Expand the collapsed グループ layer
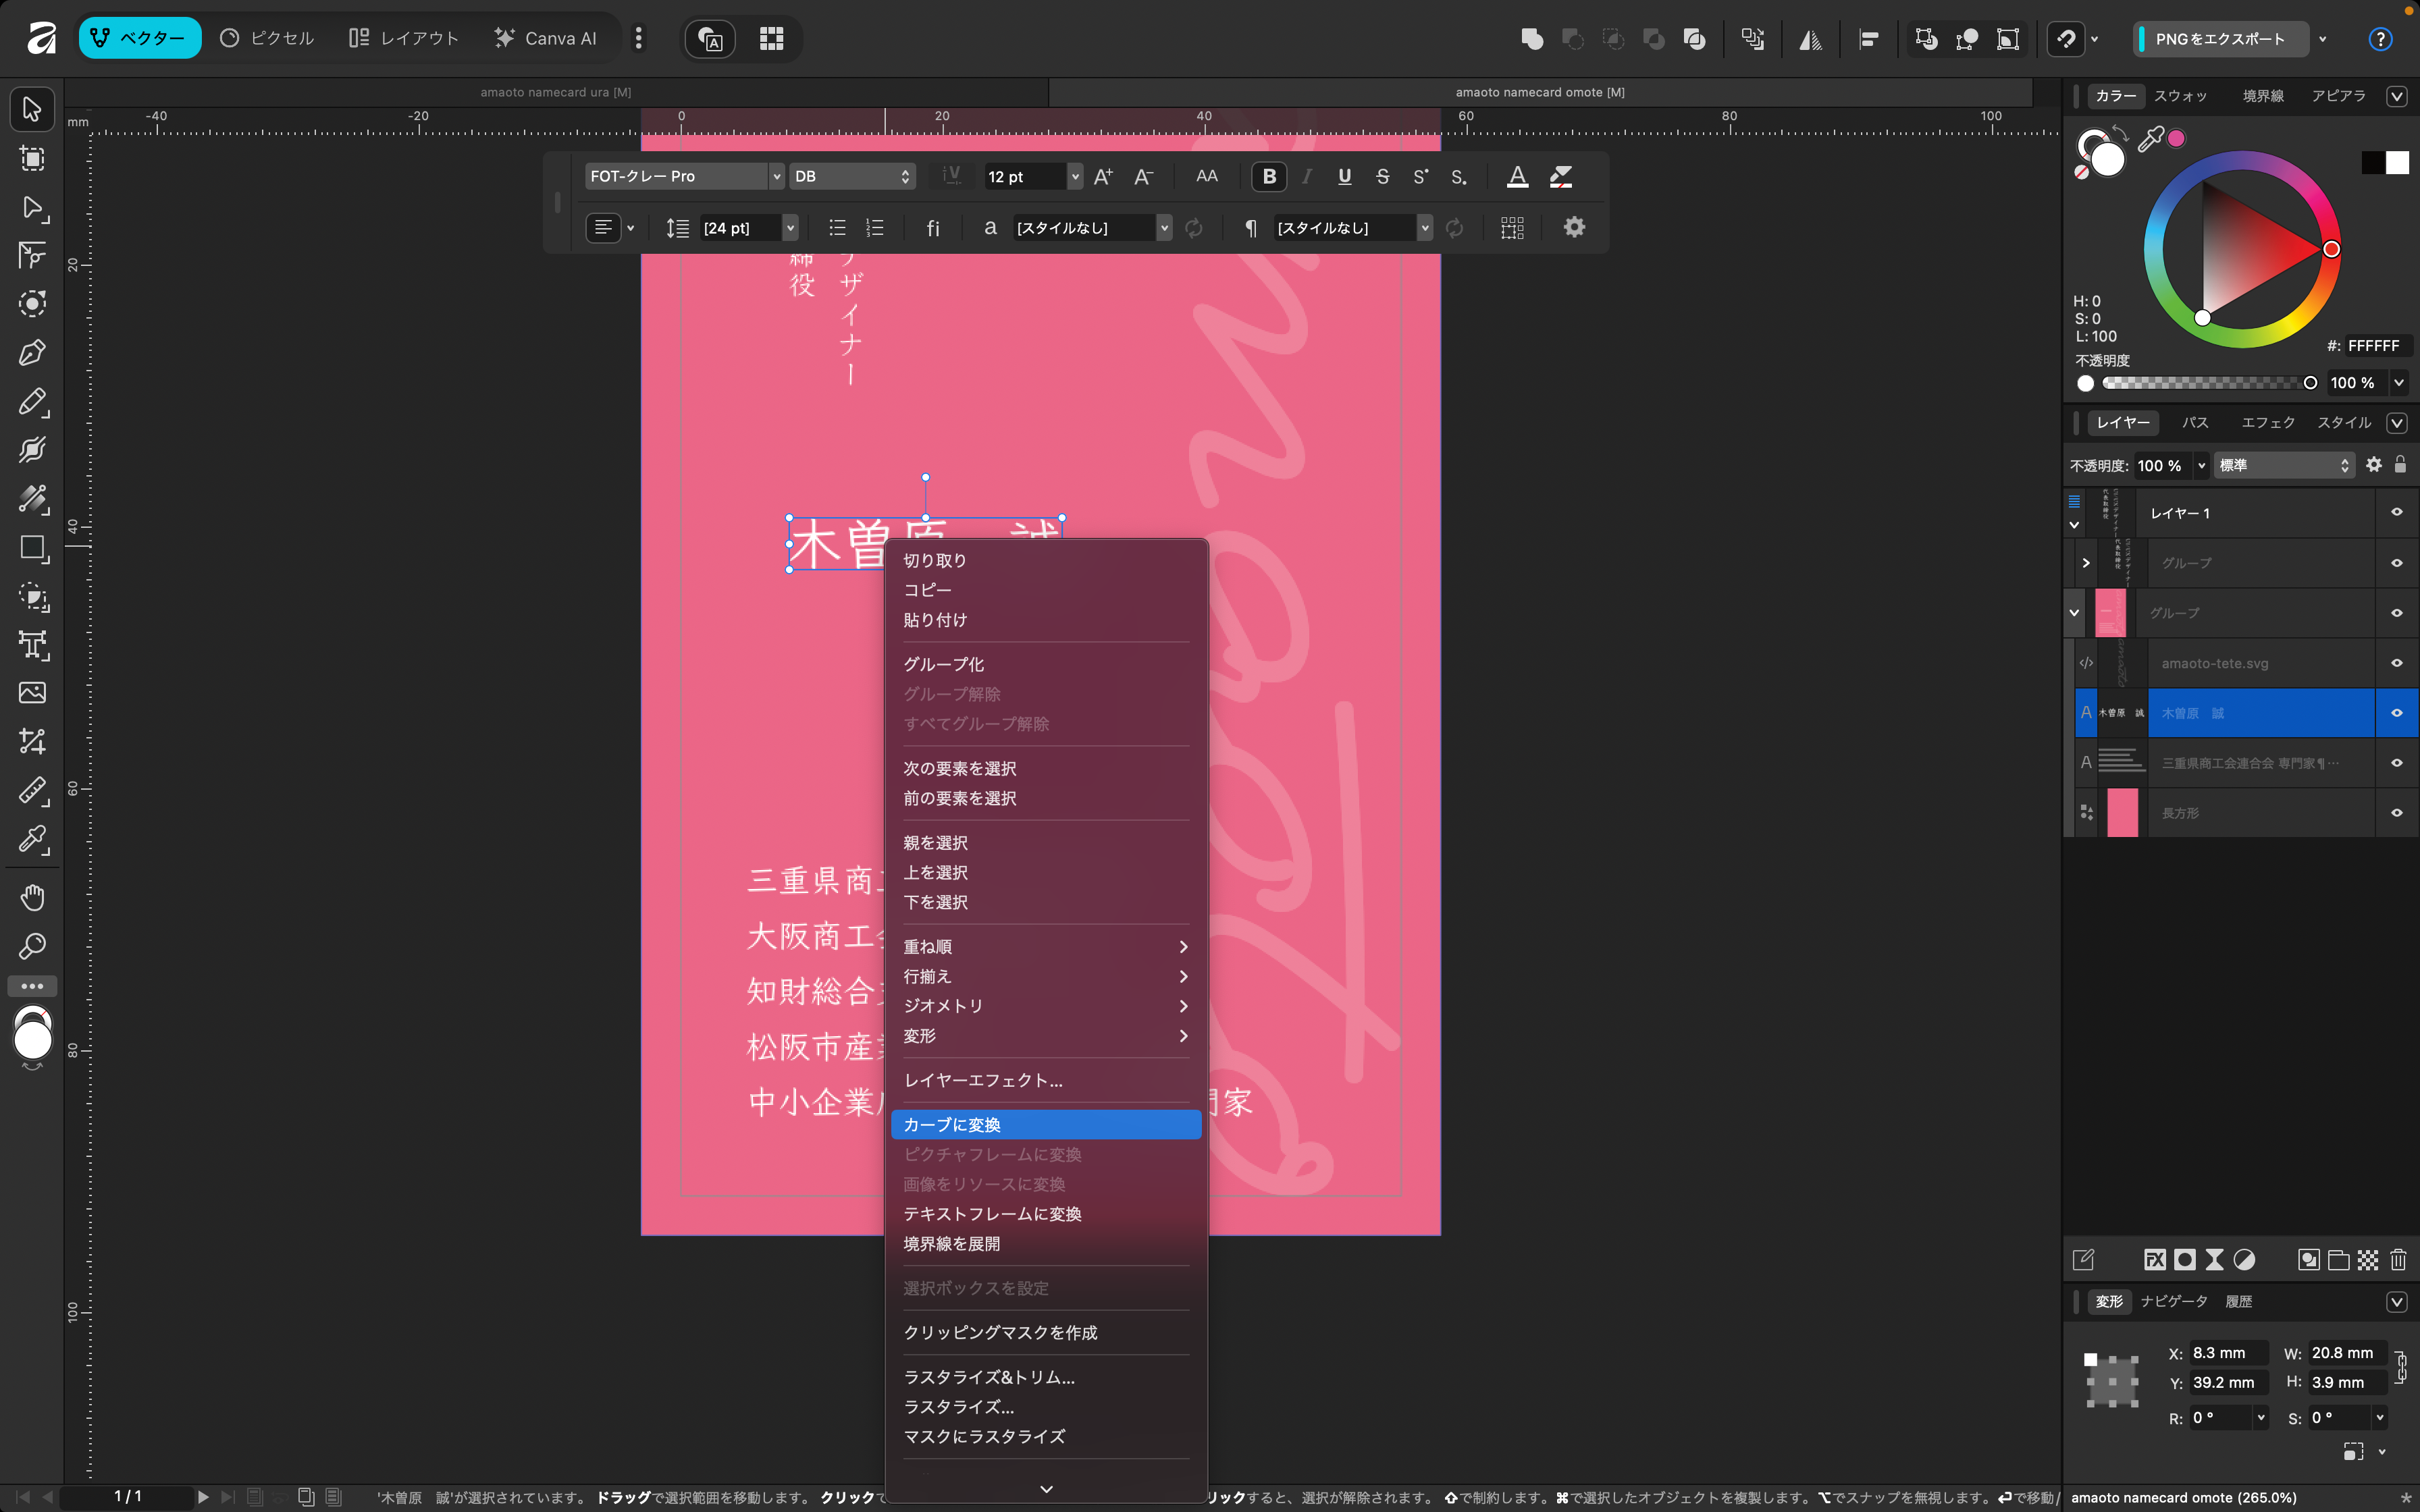The image size is (2420, 1512). tap(2085, 563)
